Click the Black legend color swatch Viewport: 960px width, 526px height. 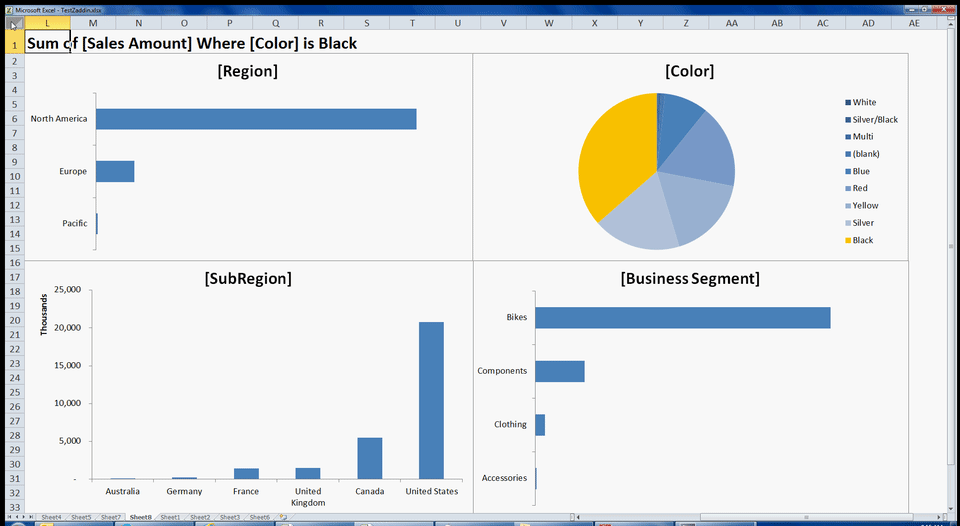pyautogui.click(x=848, y=240)
